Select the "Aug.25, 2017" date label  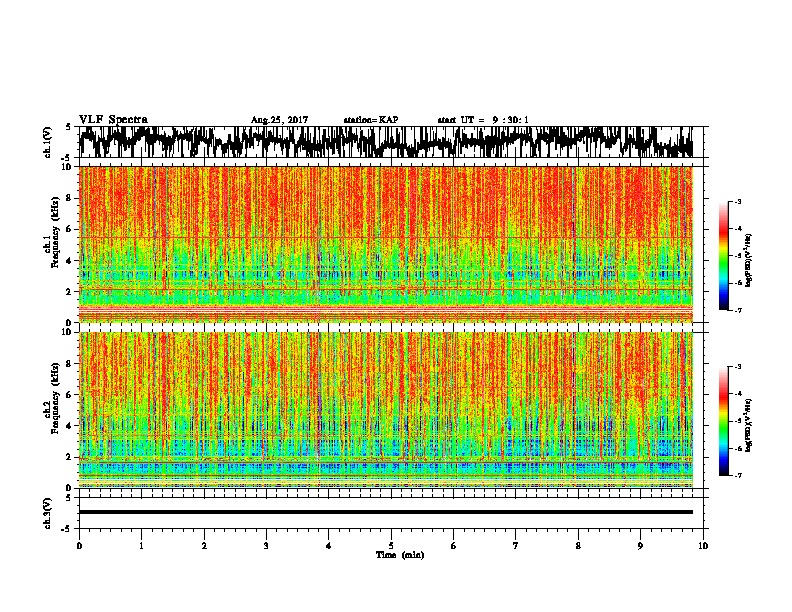click(x=279, y=120)
